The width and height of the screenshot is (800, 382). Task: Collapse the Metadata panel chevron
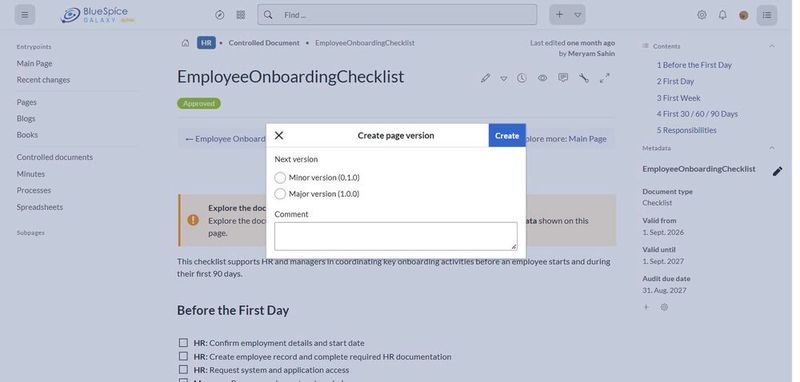[x=772, y=148]
